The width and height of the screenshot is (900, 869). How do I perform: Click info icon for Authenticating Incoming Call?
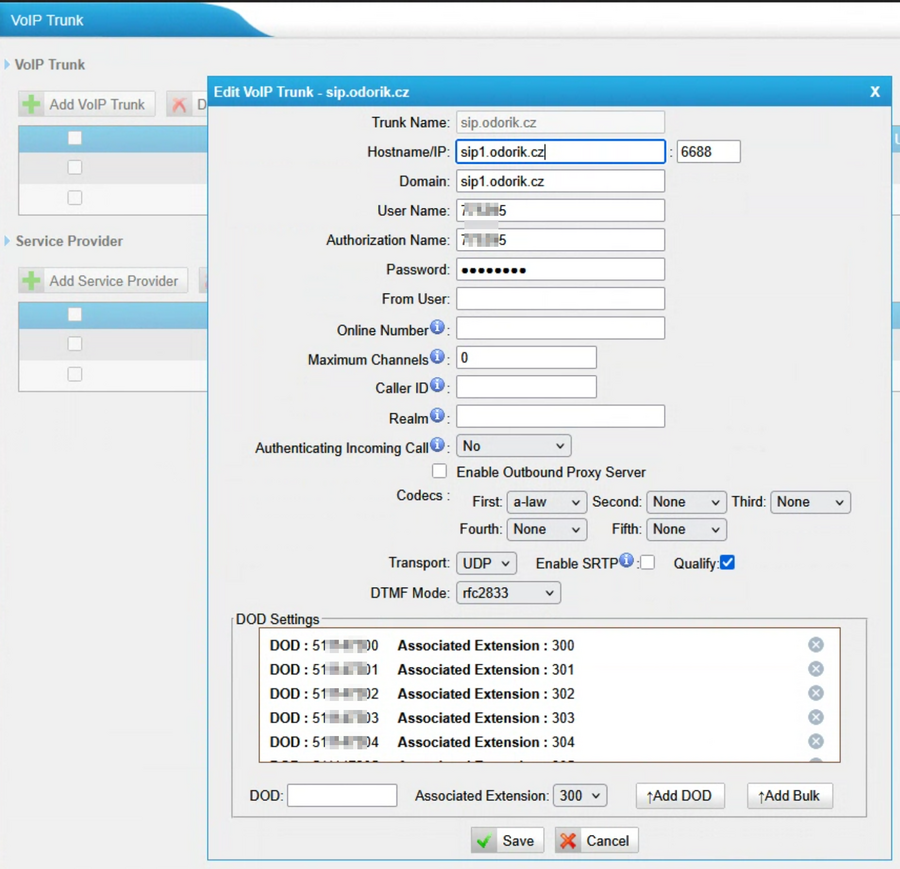pyautogui.click(x=437, y=446)
